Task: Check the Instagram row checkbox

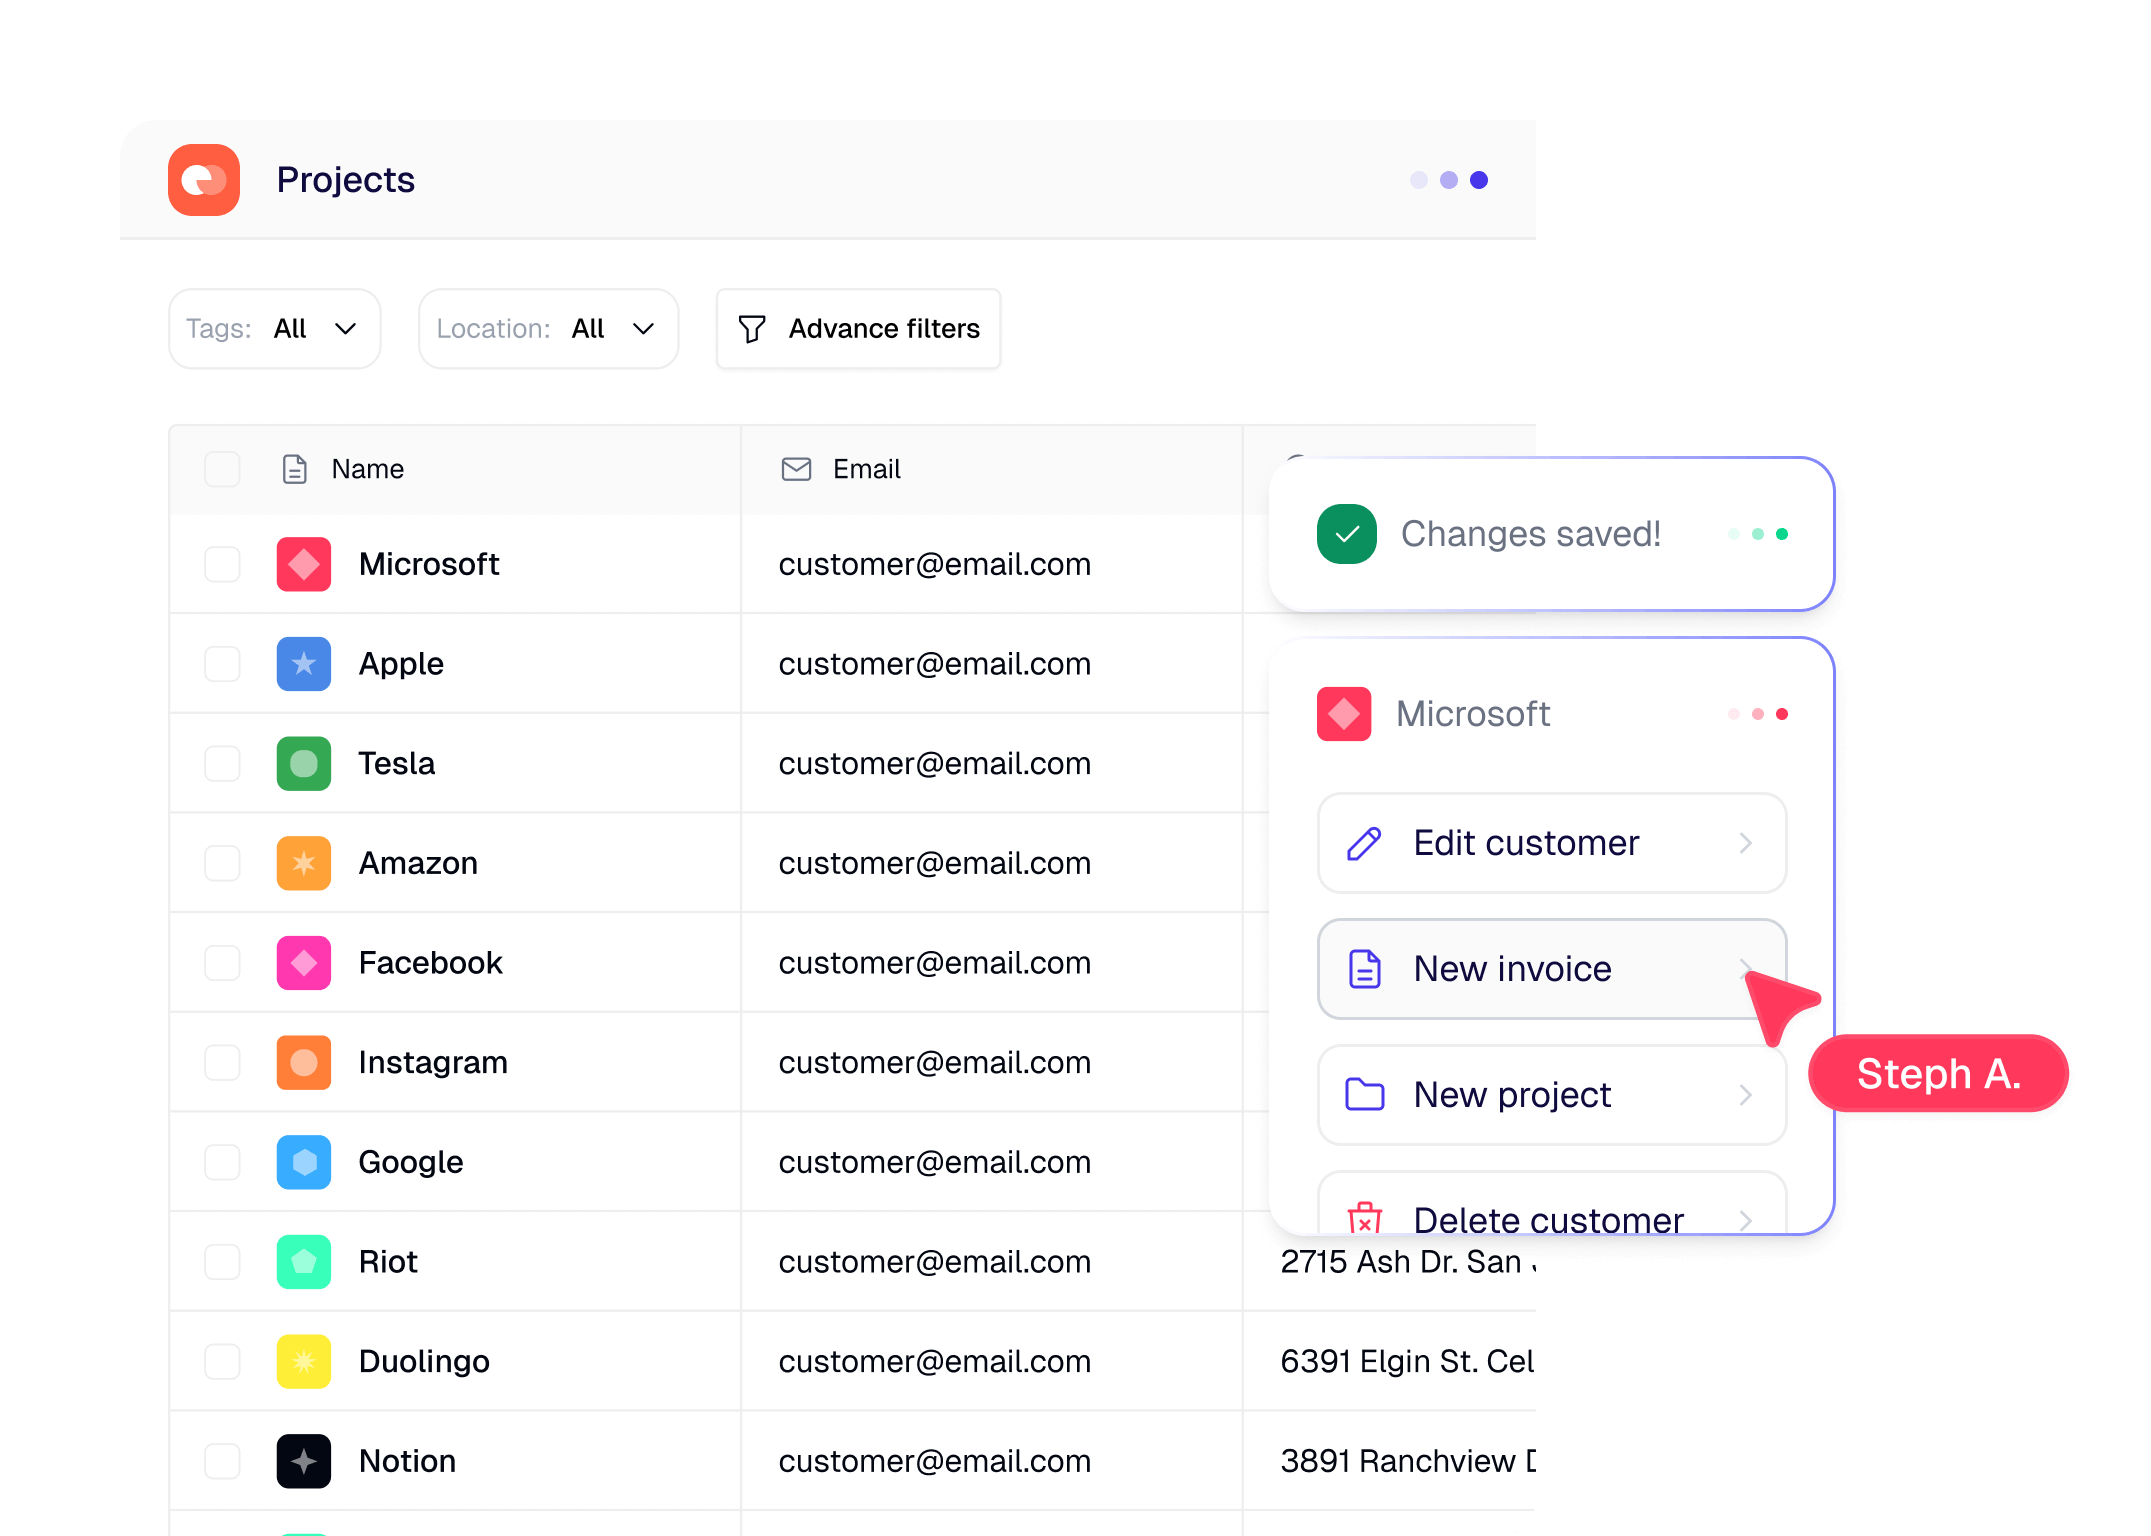Action: tap(222, 1062)
